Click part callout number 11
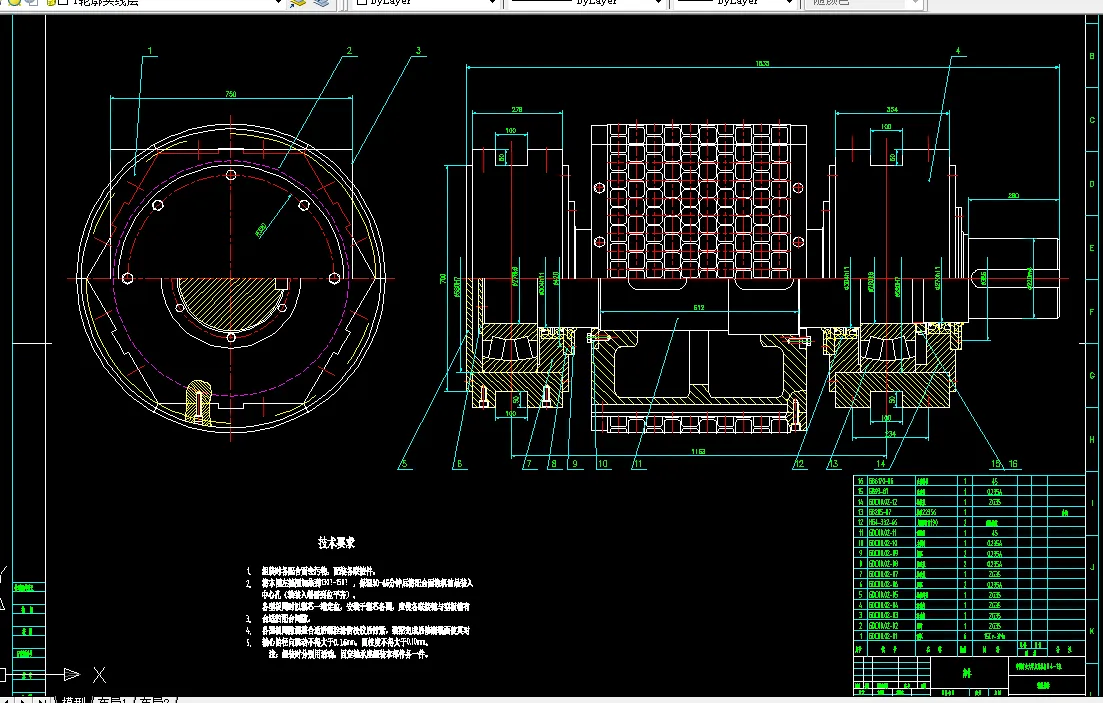The image size is (1103, 703). (x=637, y=464)
